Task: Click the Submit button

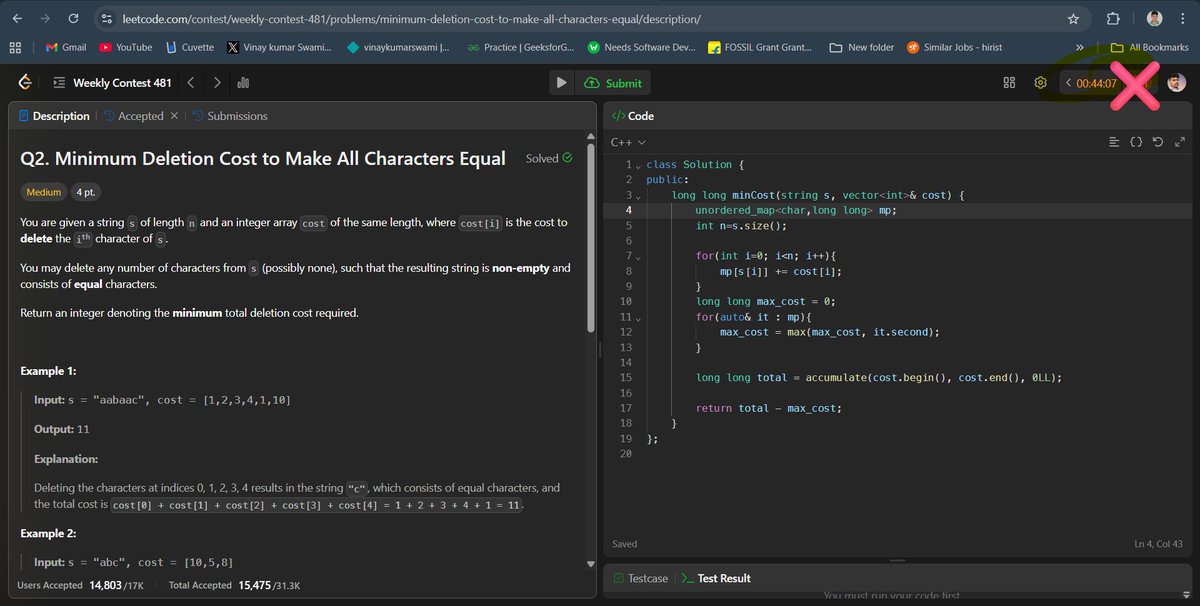Action: 614,82
